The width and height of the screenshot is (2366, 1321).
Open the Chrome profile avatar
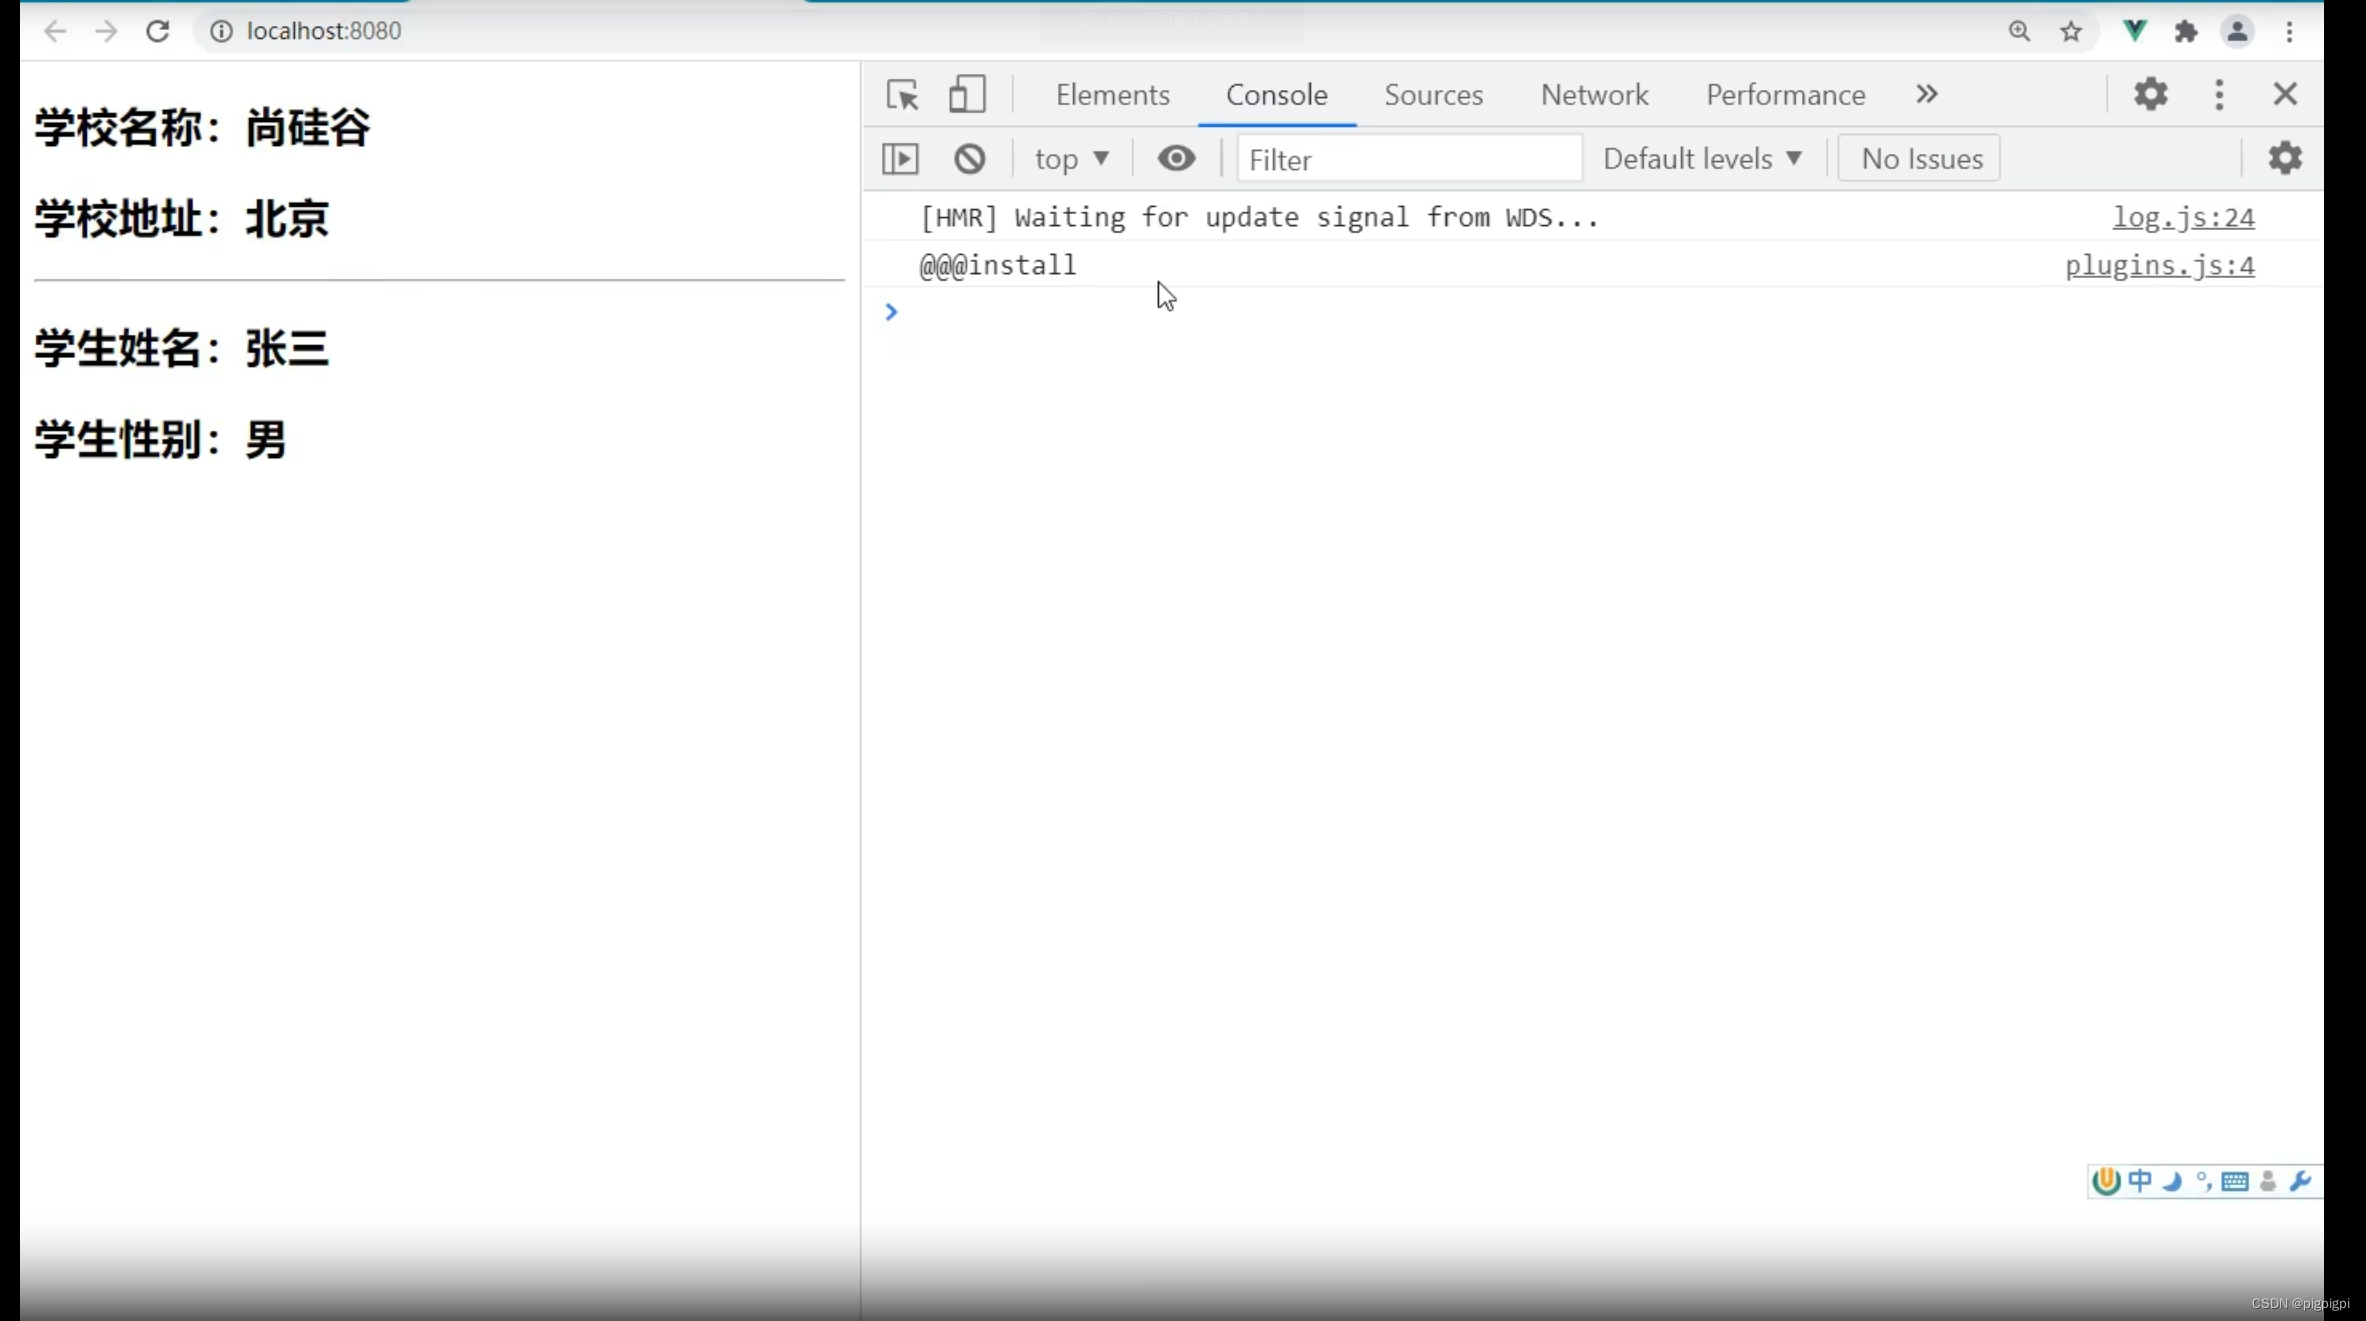pyautogui.click(x=2237, y=31)
